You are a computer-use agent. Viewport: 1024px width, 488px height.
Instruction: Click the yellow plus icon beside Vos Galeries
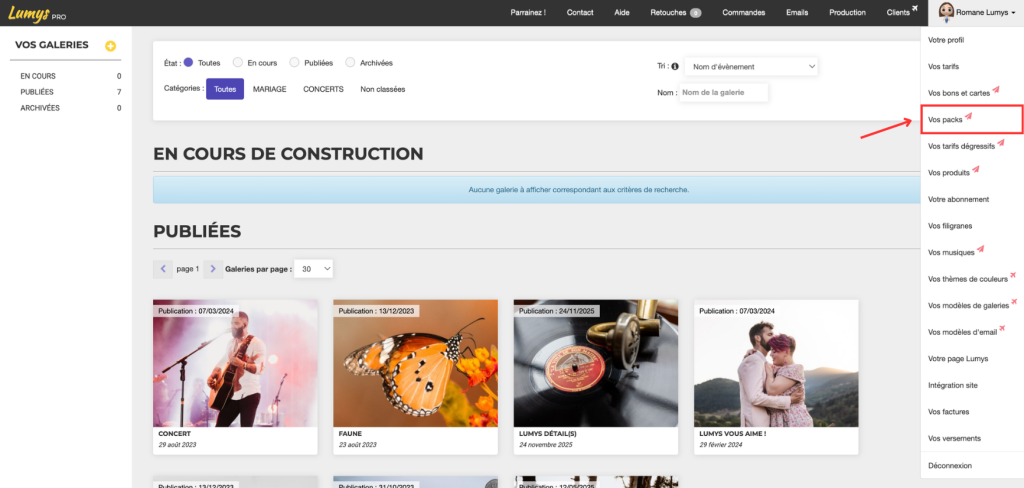pyautogui.click(x=110, y=46)
